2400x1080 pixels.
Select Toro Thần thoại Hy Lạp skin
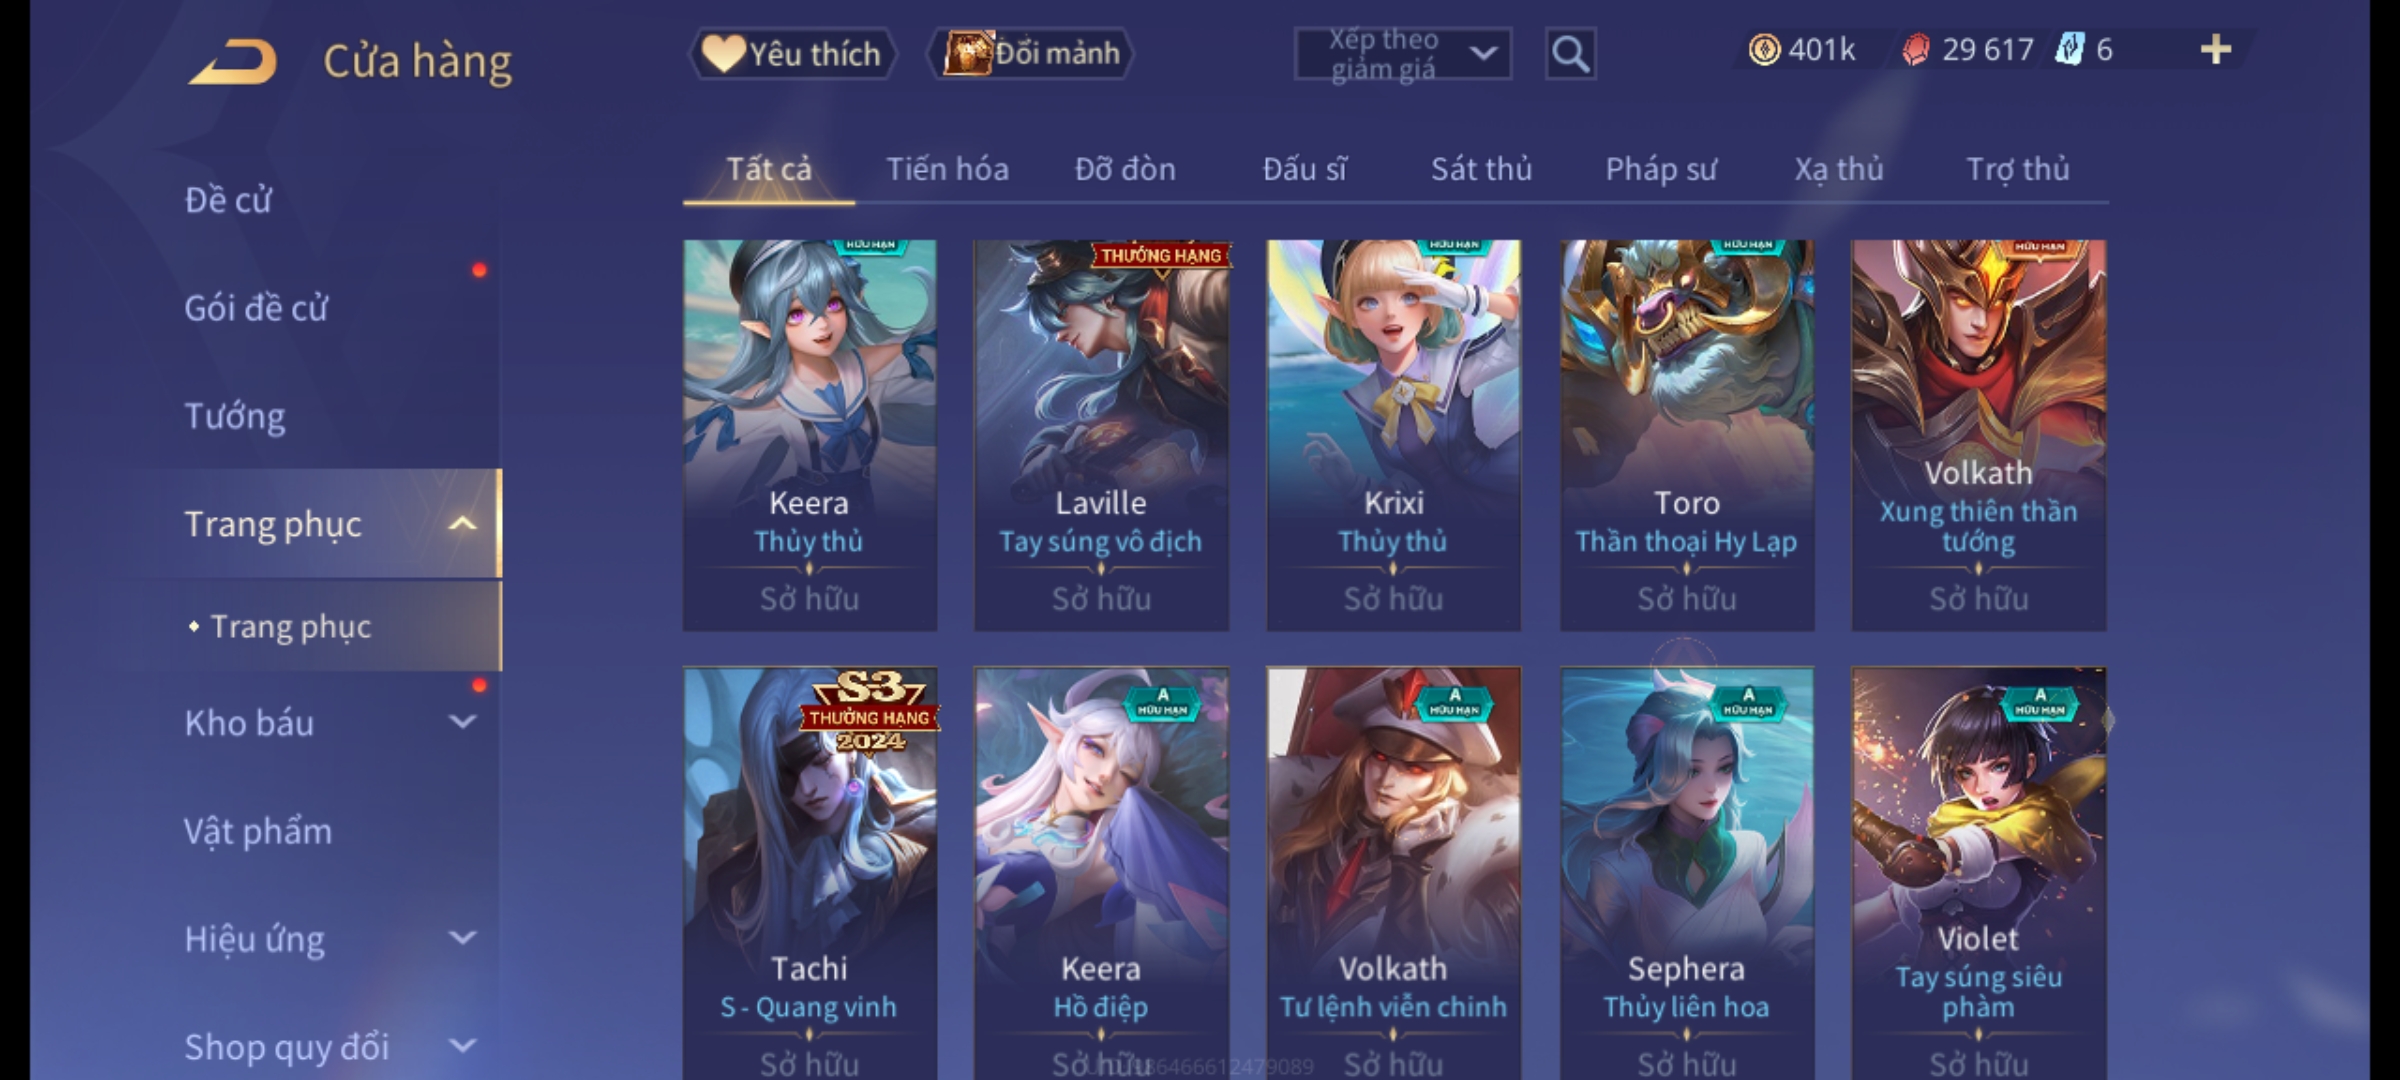[x=1687, y=435]
